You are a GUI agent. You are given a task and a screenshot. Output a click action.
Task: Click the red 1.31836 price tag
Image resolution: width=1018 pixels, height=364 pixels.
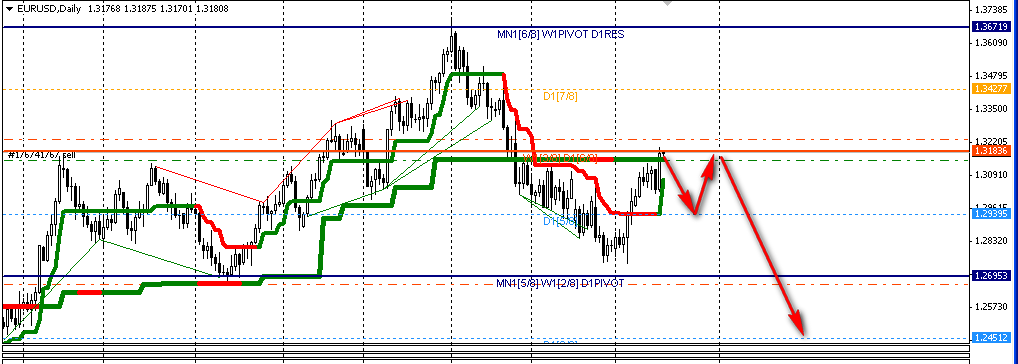[989, 151]
